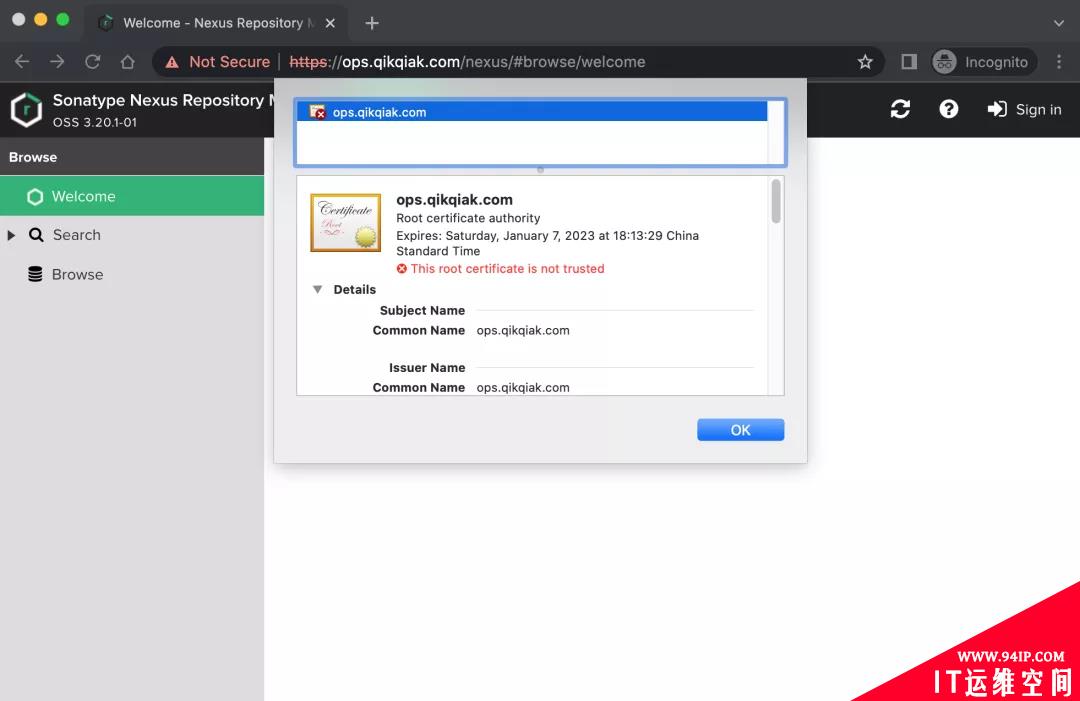Viewport: 1080px width, 701px height.
Task: Open Nexus help question mark icon
Action: [948, 109]
